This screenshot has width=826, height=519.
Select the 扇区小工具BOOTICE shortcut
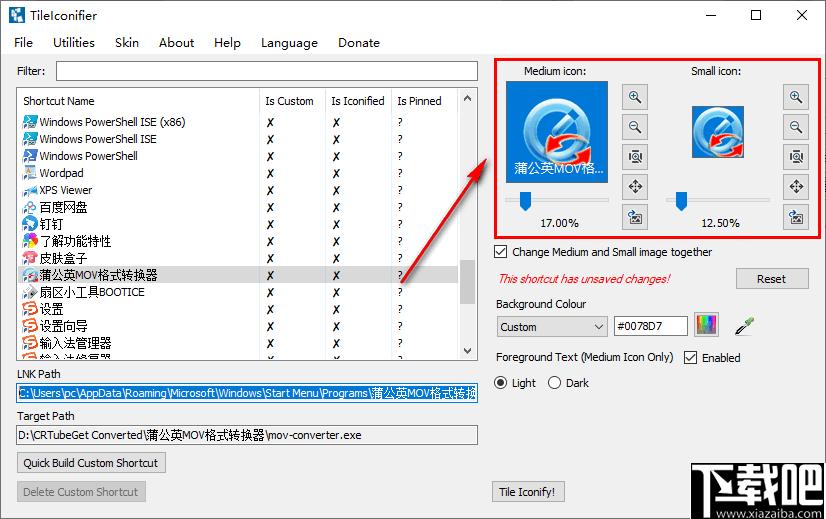[x=240, y=292]
